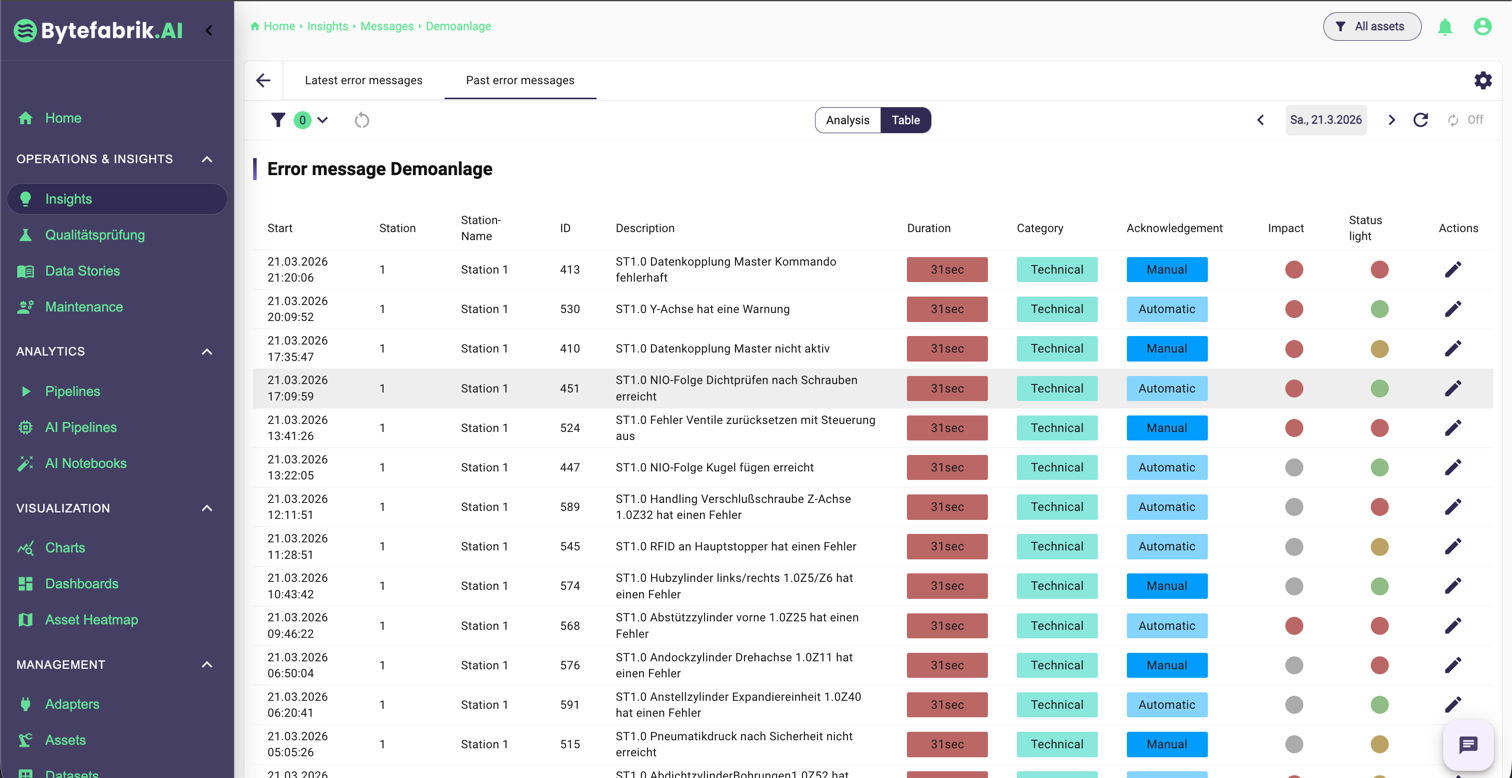The image size is (1512, 778).
Task: Click the reset filter circular arrow icon
Action: tap(362, 120)
